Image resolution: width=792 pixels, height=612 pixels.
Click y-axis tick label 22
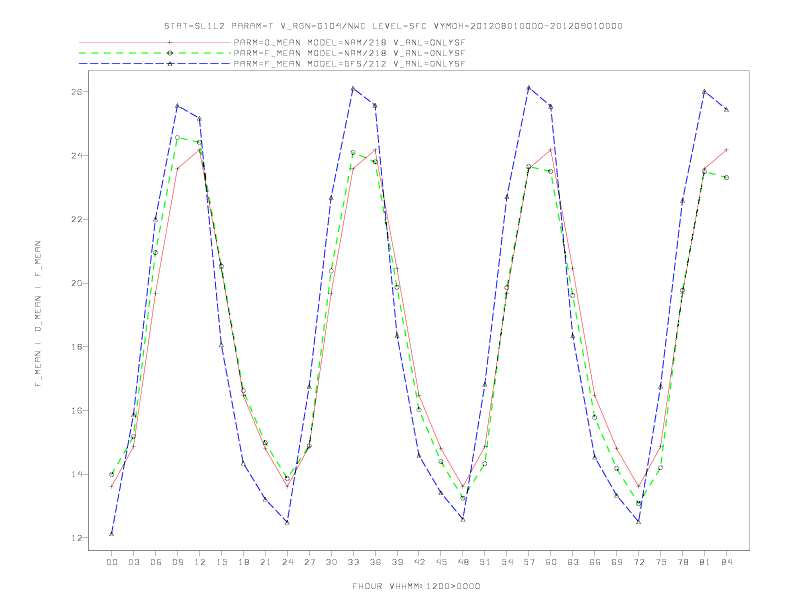pyautogui.click(x=77, y=220)
